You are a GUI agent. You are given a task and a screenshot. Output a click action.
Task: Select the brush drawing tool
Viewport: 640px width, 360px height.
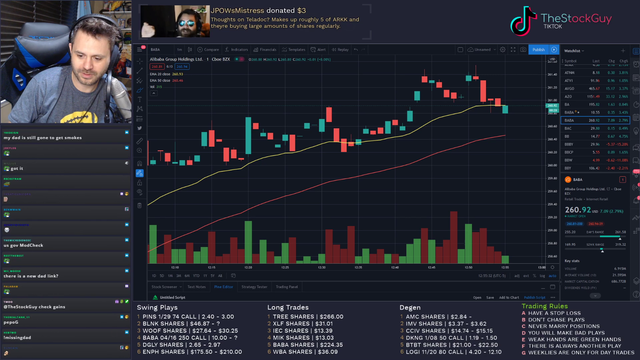tap(140, 90)
